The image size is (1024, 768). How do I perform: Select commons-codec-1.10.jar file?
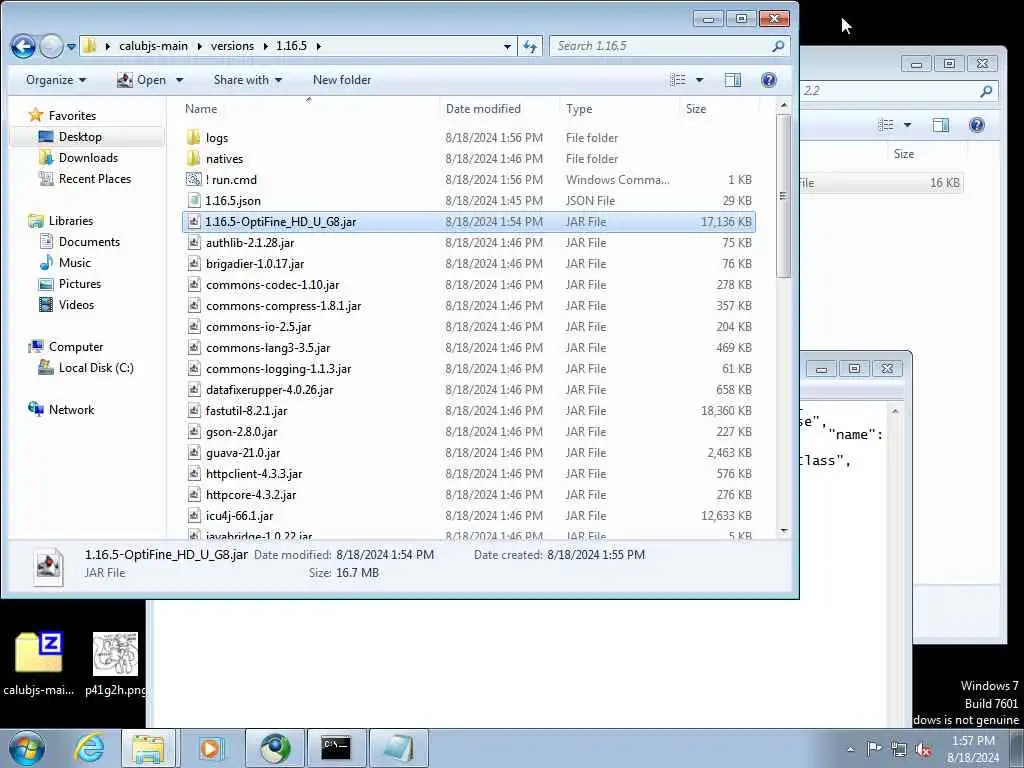[x=468, y=284]
